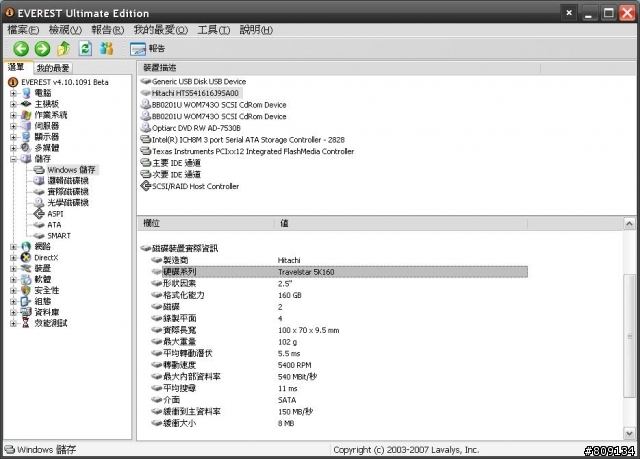Select Hitachi HTS541616J9SA00 device
This screenshot has height=459, width=640.
click(195, 93)
